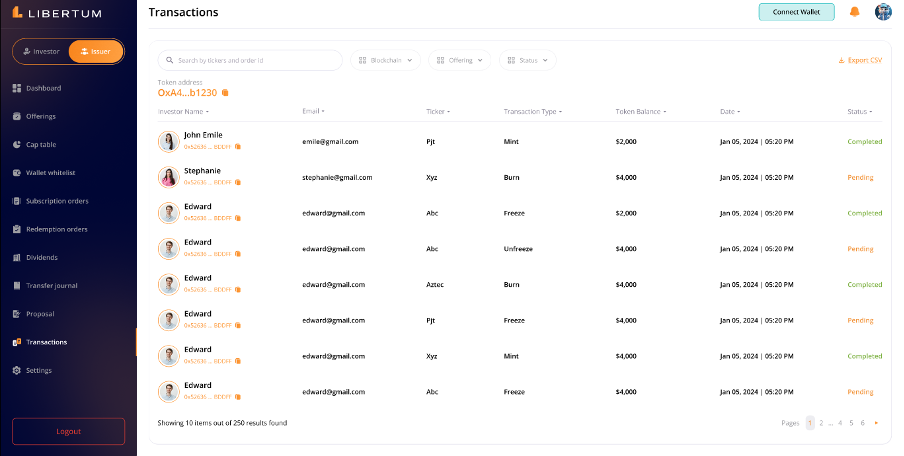
Task: Switch to Investor mode
Action: click(x=42, y=51)
